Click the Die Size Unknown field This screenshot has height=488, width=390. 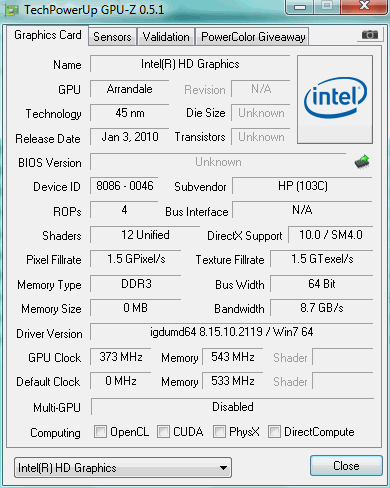click(x=261, y=113)
